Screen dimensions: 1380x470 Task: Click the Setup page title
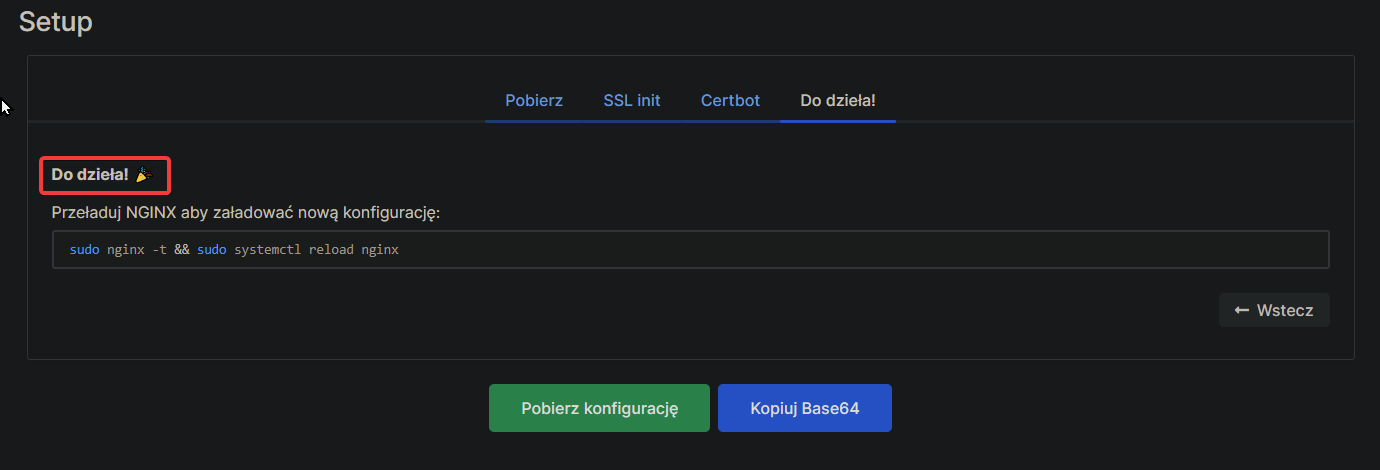pyautogui.click(x=56, y=22)
